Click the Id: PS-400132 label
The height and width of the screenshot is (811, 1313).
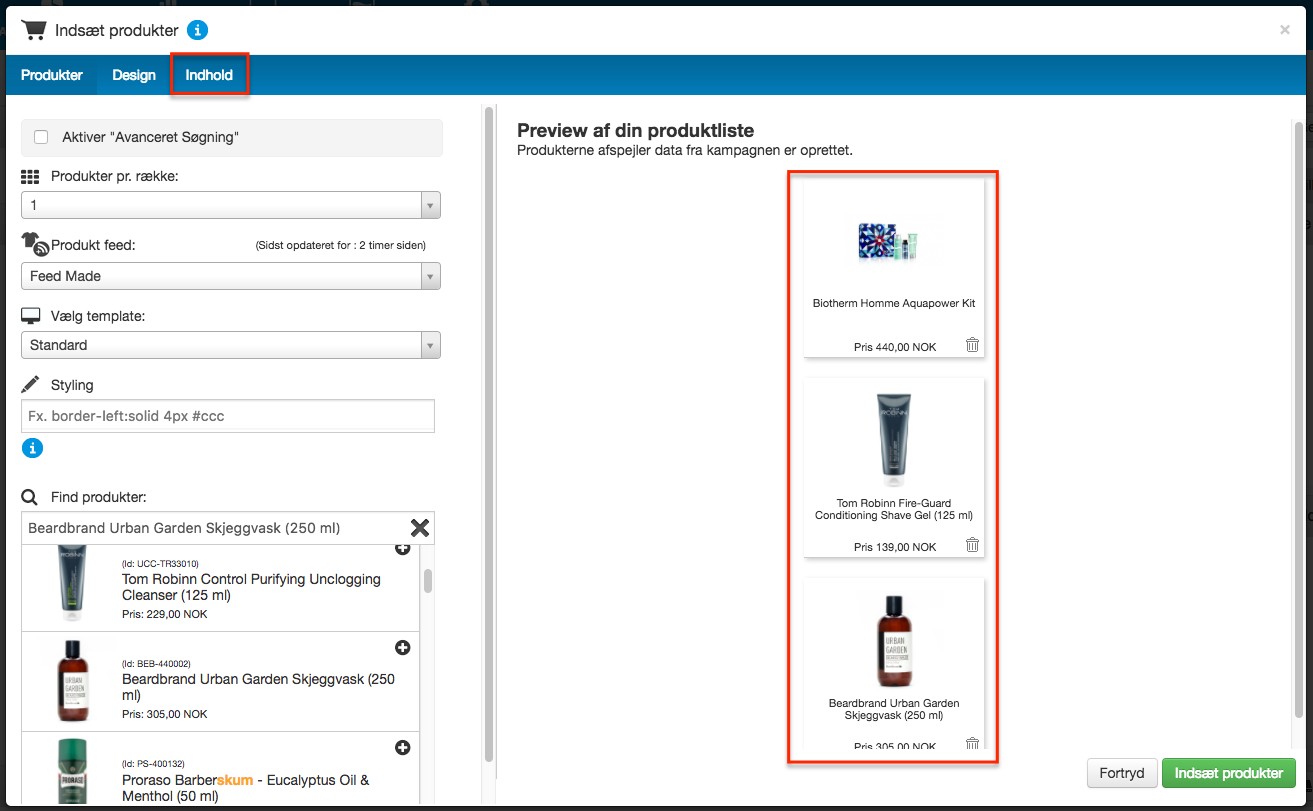click(x=153, y=764)
